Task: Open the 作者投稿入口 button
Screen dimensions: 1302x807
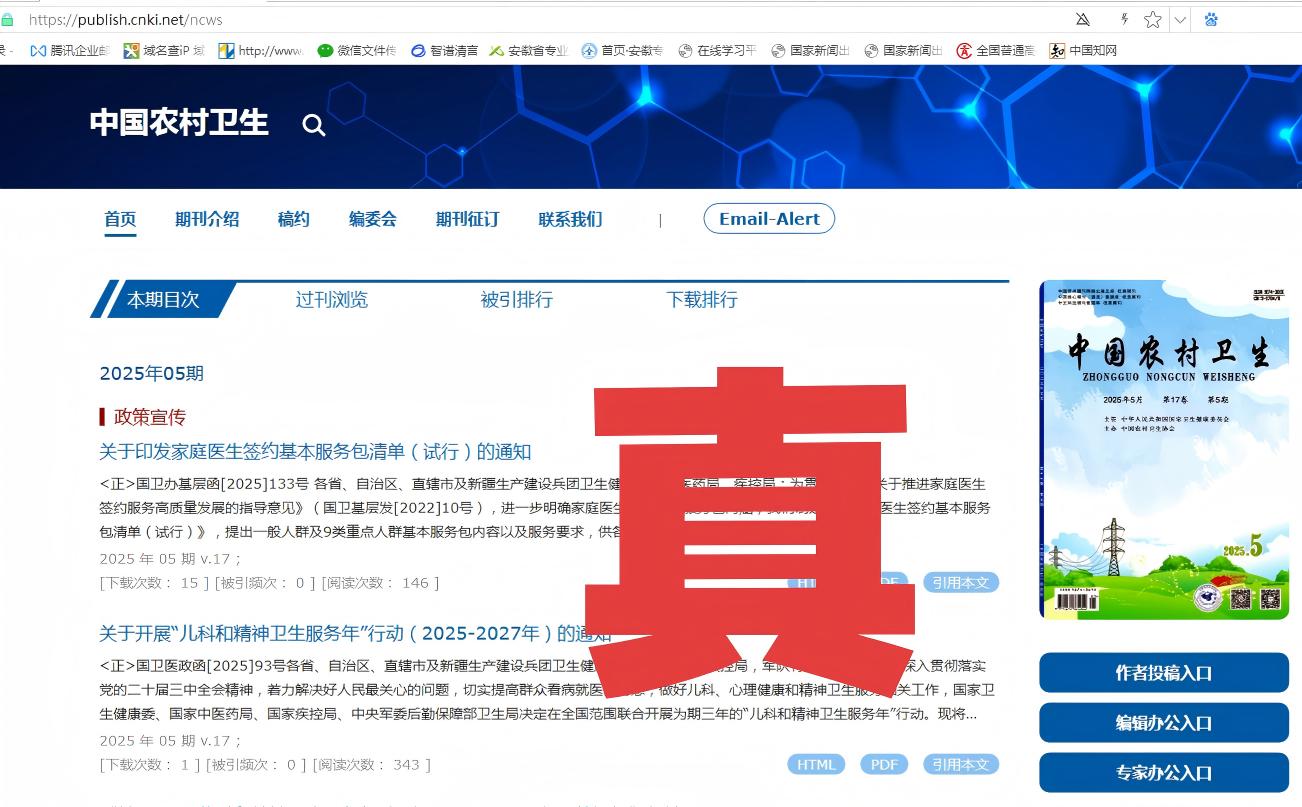Action: (1163, 673)
